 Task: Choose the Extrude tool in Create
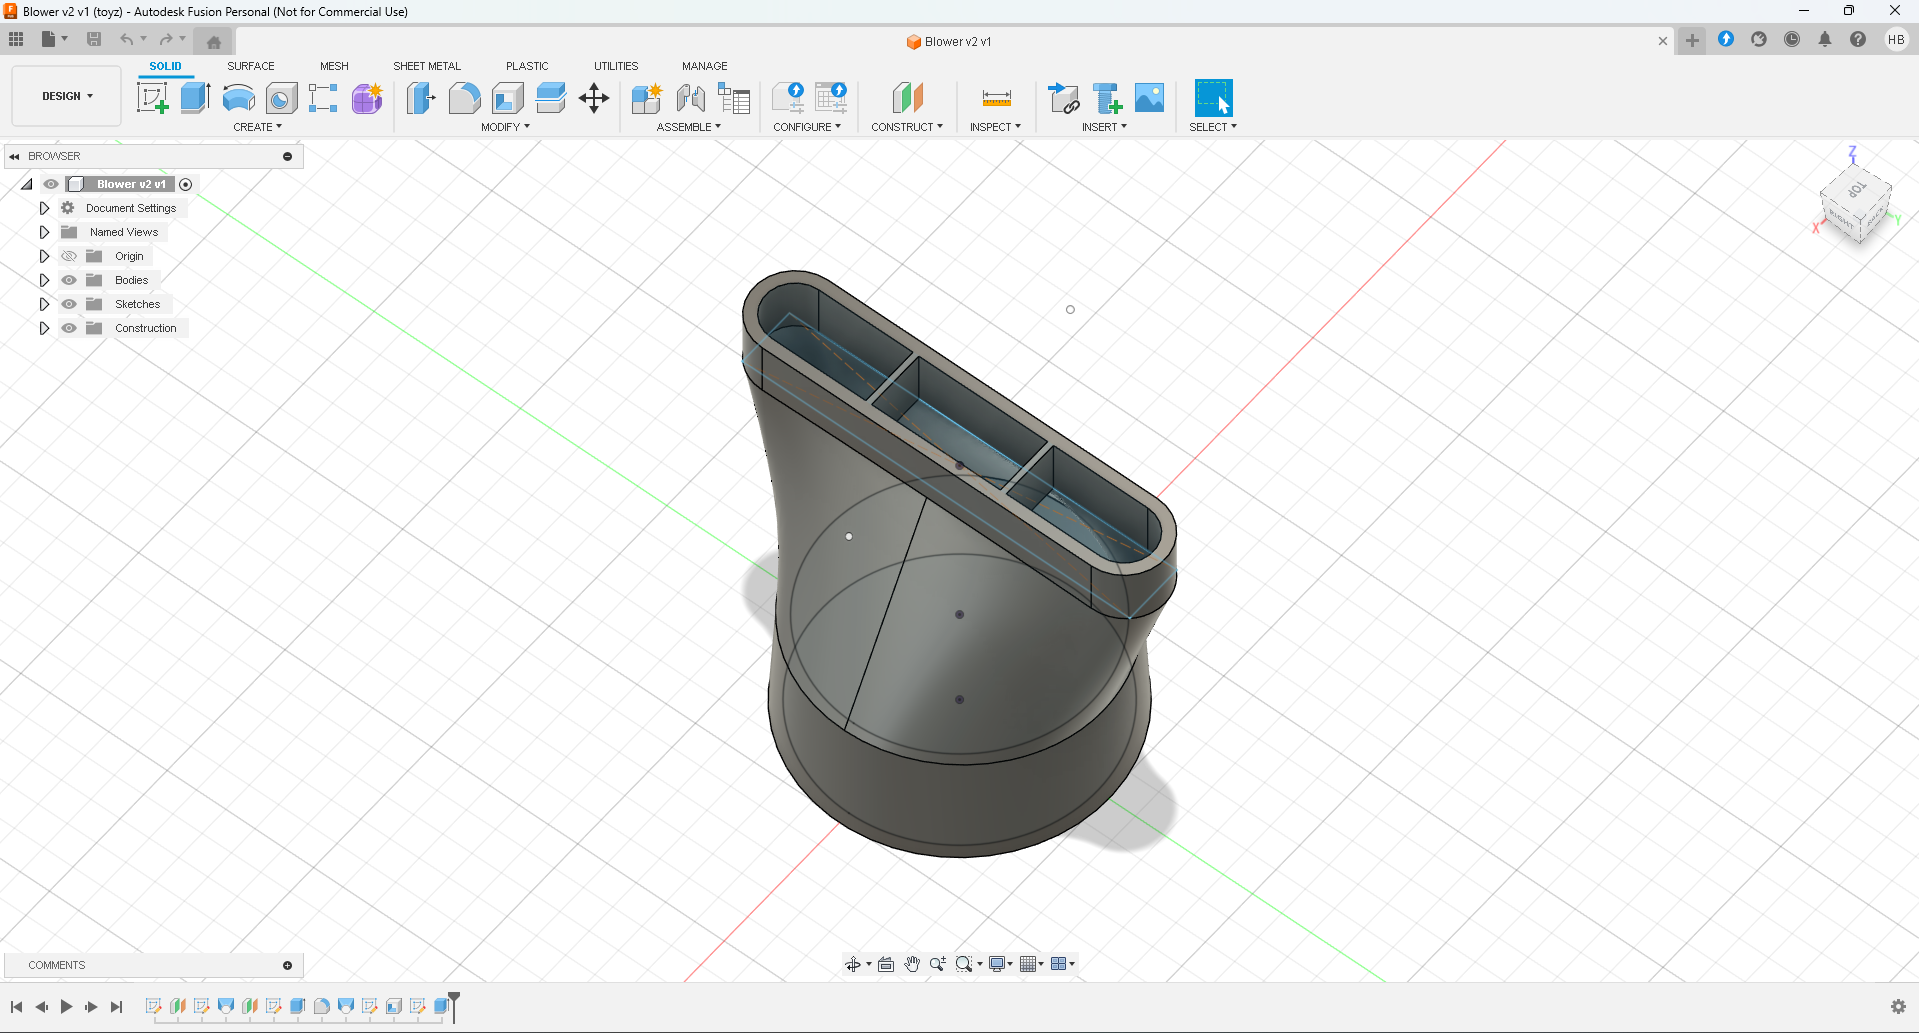click(x=195, y=98)
